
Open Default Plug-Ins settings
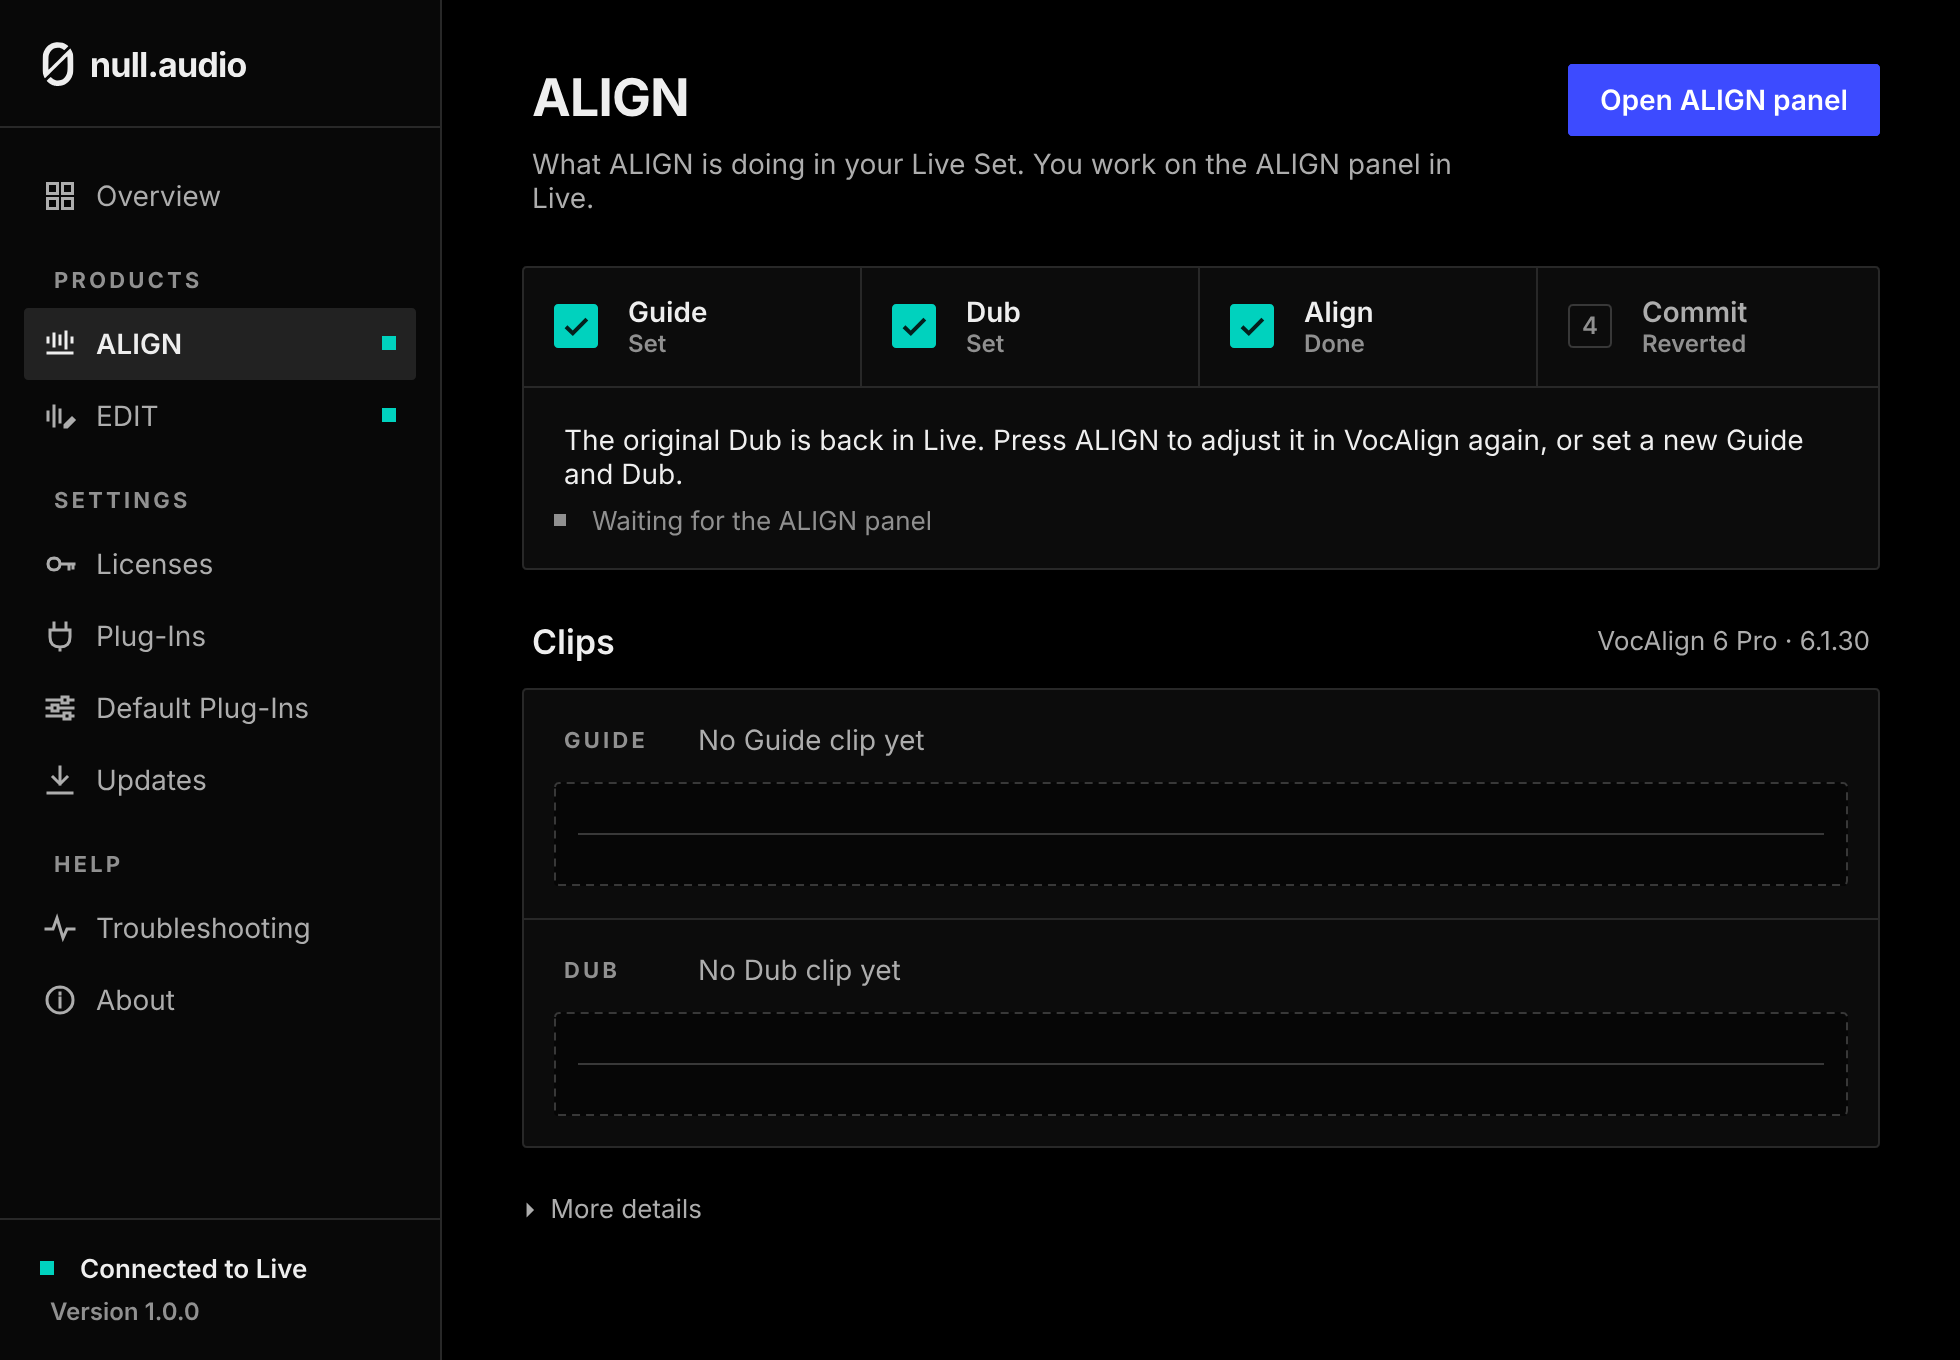pos(220,708)
